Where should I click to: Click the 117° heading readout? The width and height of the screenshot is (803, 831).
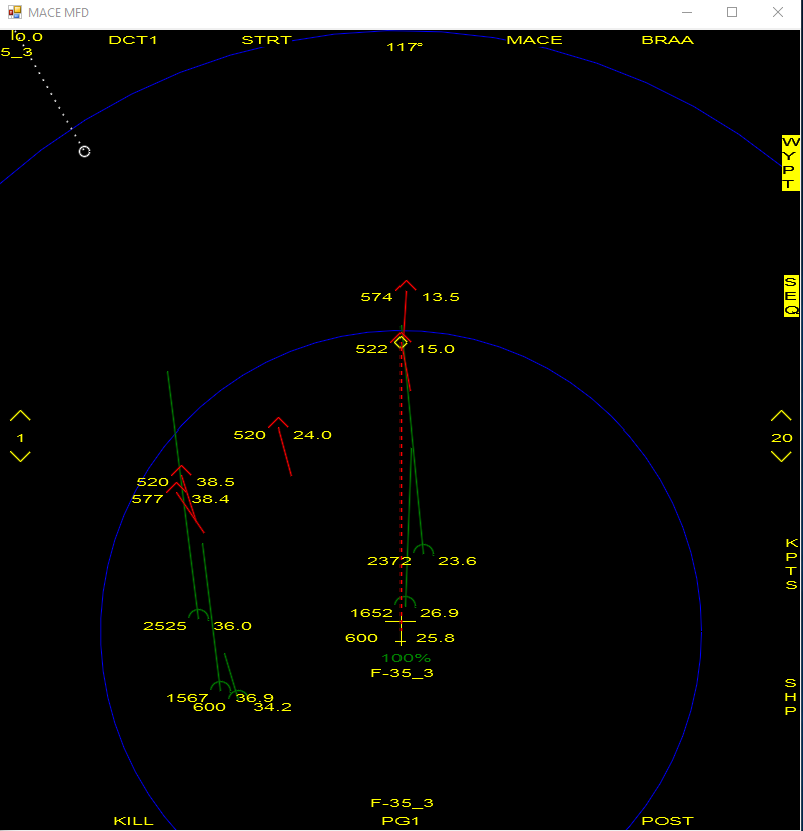click(x=405, y=47)
